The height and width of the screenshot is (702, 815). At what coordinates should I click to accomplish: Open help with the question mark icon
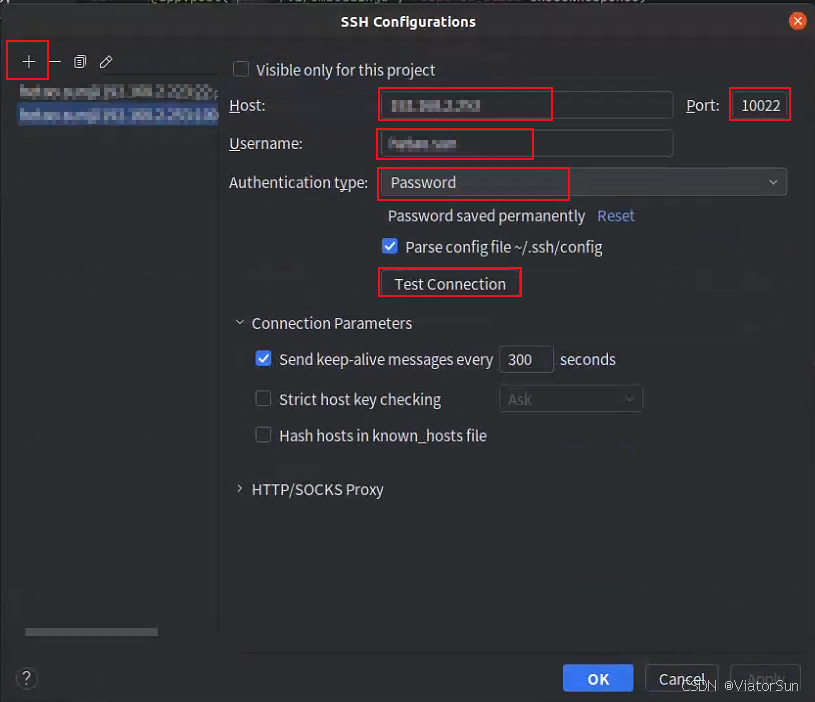[x=27, y=678]
